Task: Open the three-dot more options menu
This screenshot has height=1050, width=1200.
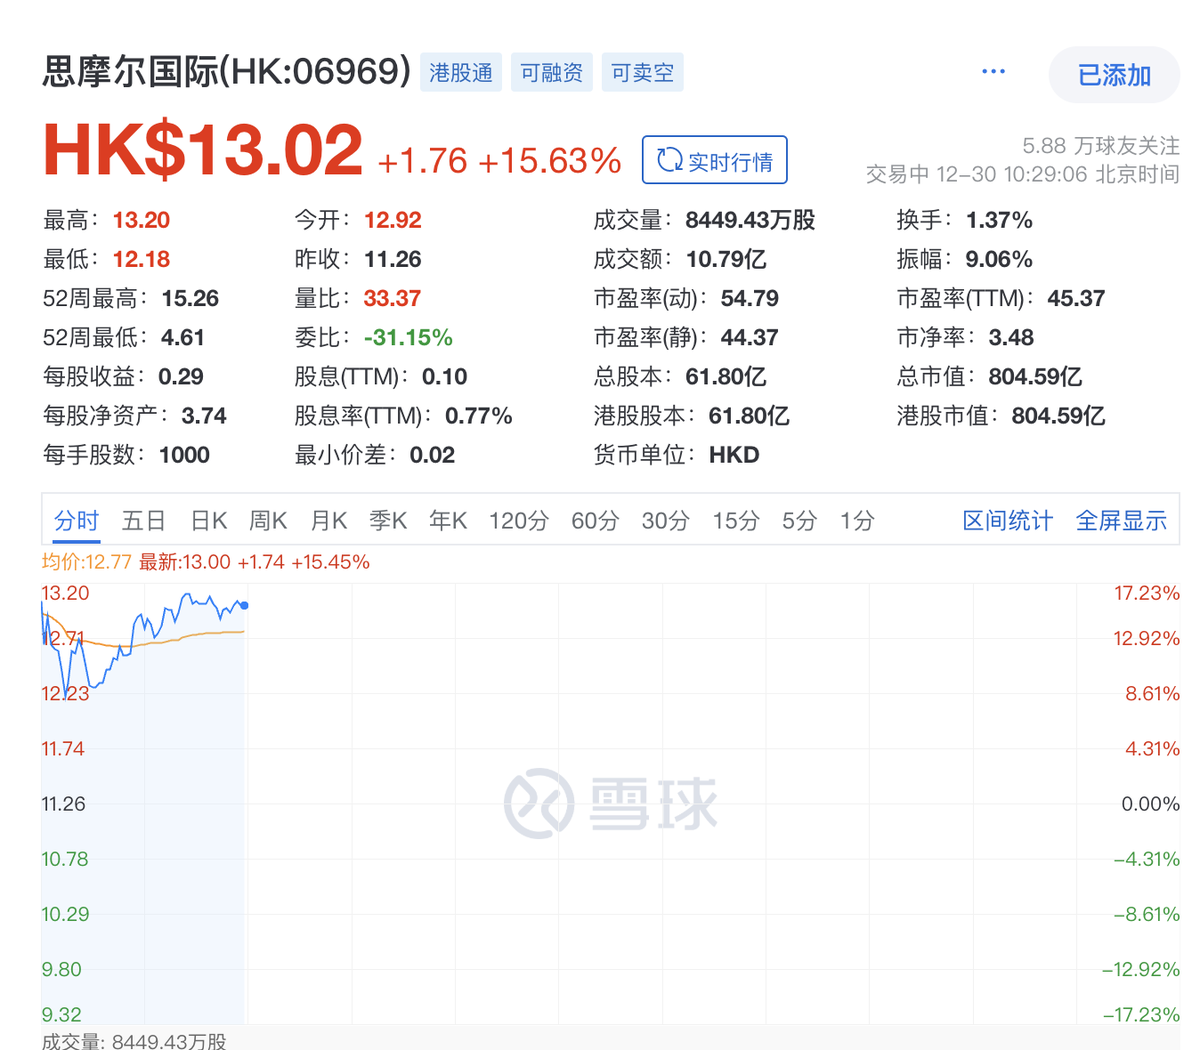Action: (993, 72)
